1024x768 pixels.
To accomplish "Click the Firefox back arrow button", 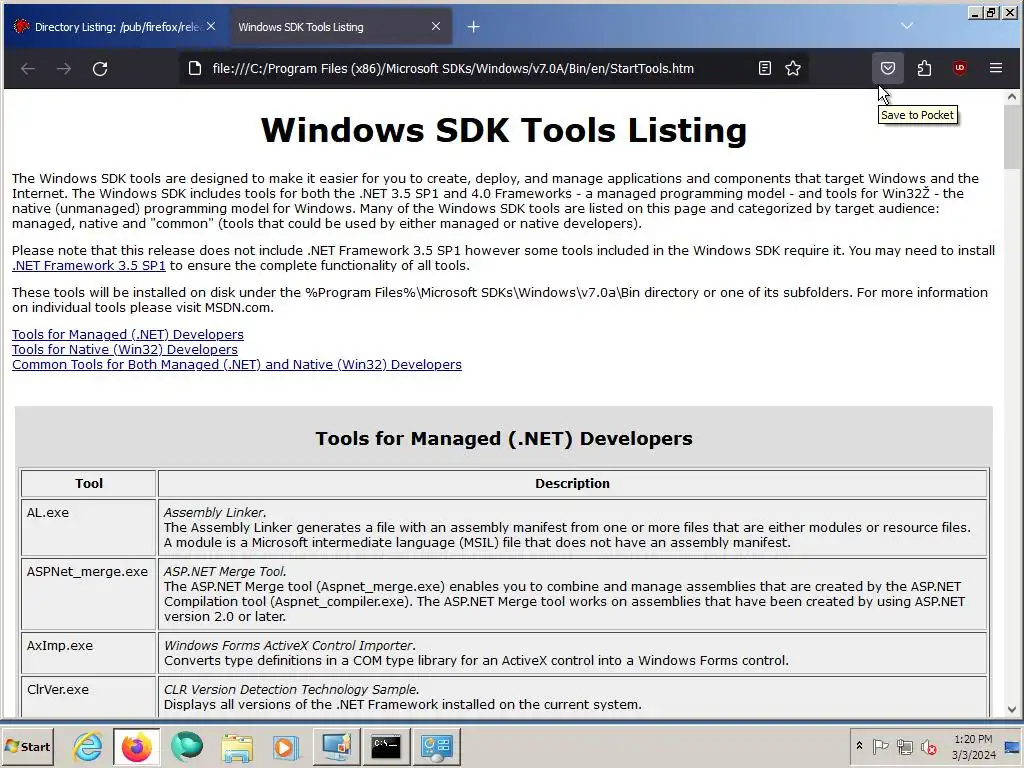I will pyautogui.click(x=27, y=69).
